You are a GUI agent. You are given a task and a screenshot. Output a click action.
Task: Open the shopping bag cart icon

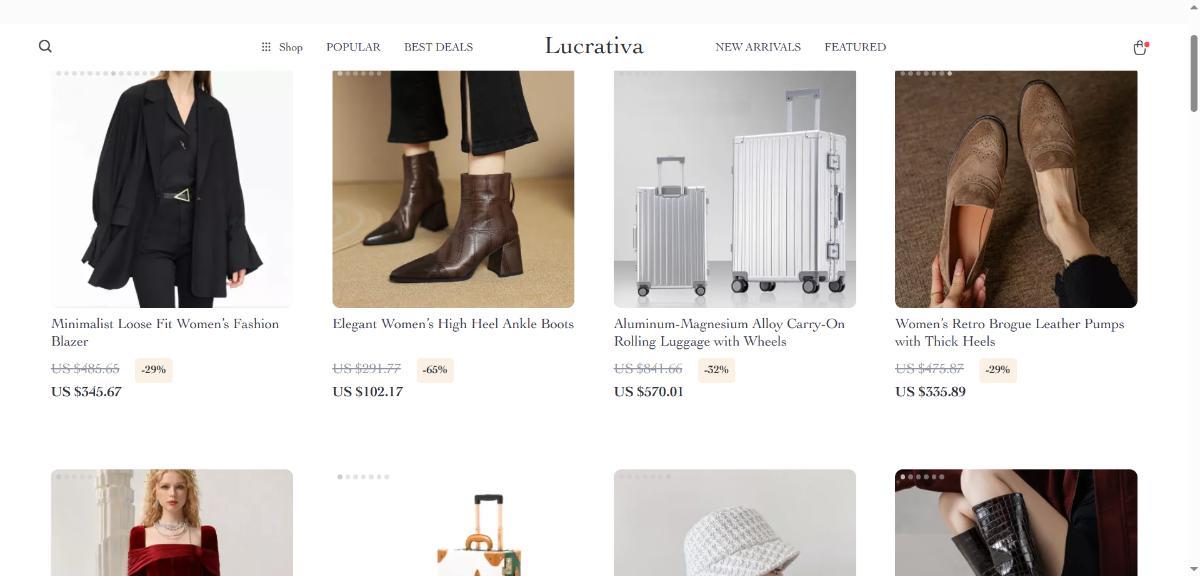[1139, 47]
